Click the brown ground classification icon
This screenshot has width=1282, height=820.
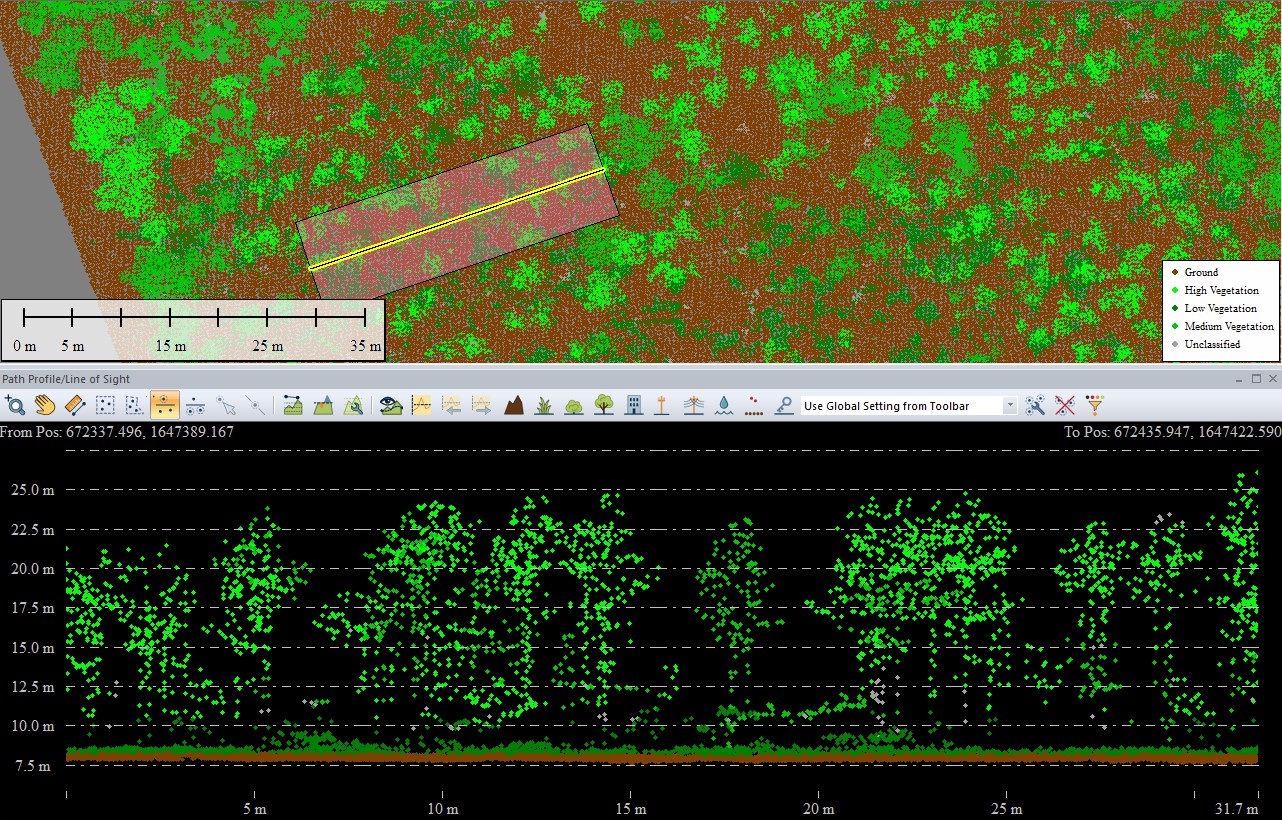point(514,405)
